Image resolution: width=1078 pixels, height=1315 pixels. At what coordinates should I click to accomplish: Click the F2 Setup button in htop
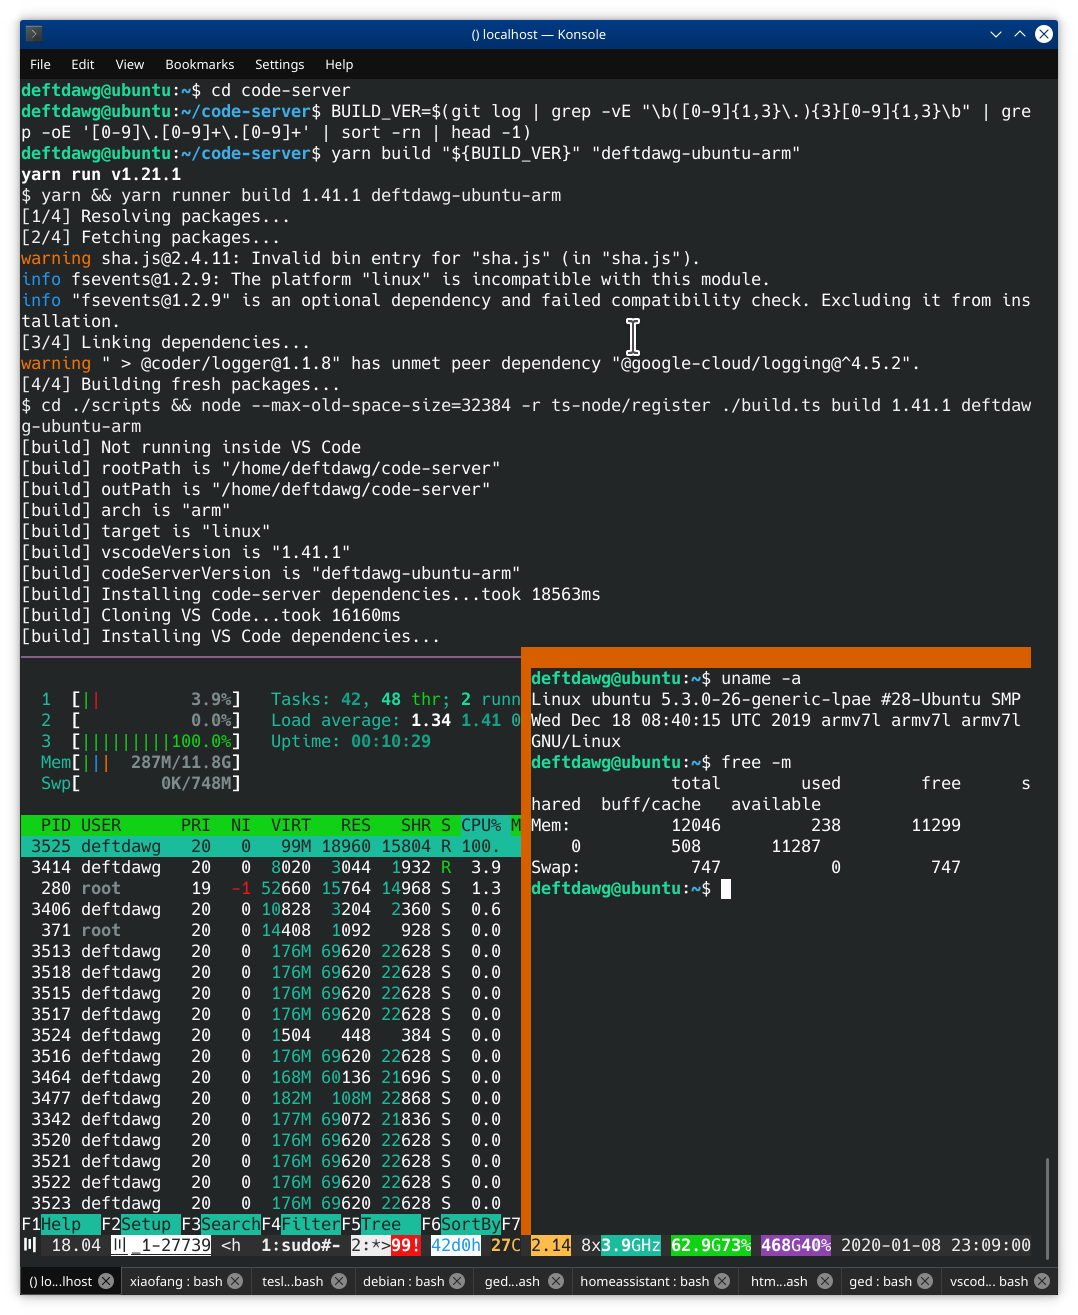[141, 1224]
